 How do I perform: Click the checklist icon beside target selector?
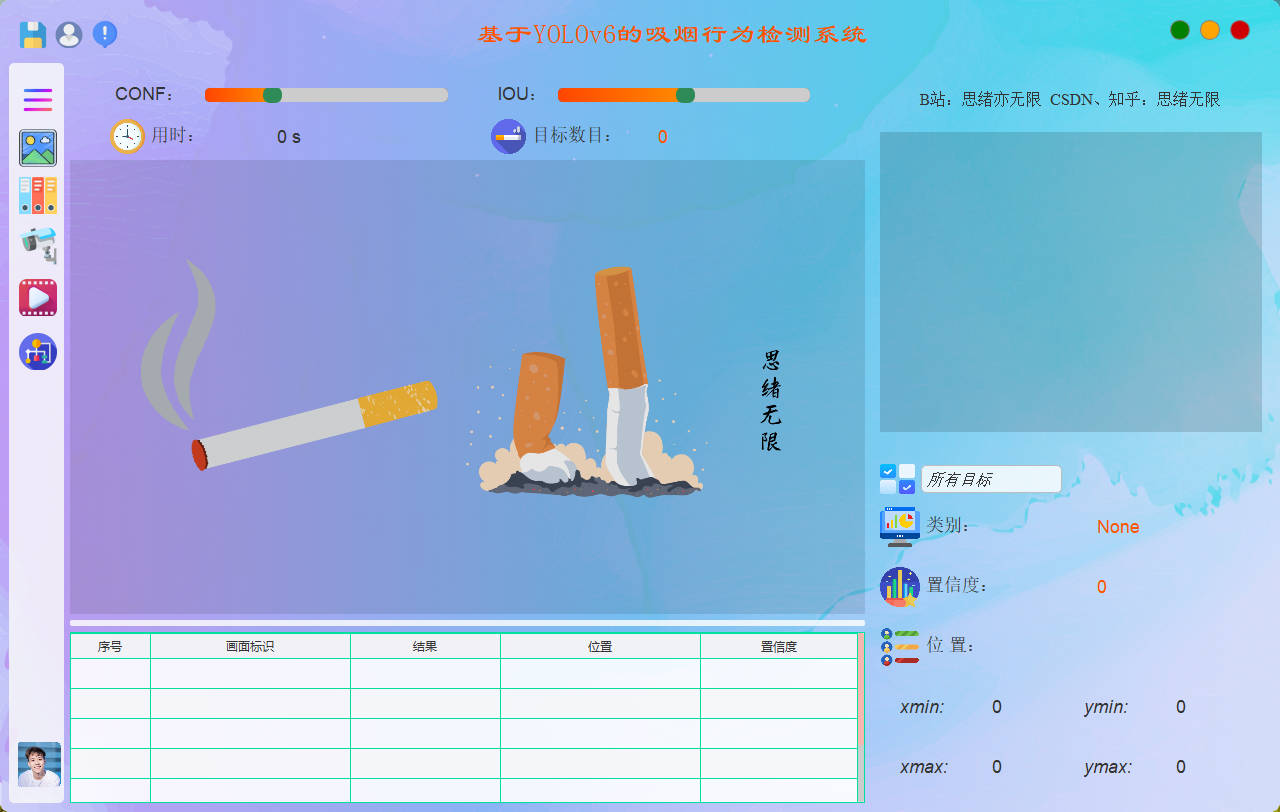click(897, 479)
